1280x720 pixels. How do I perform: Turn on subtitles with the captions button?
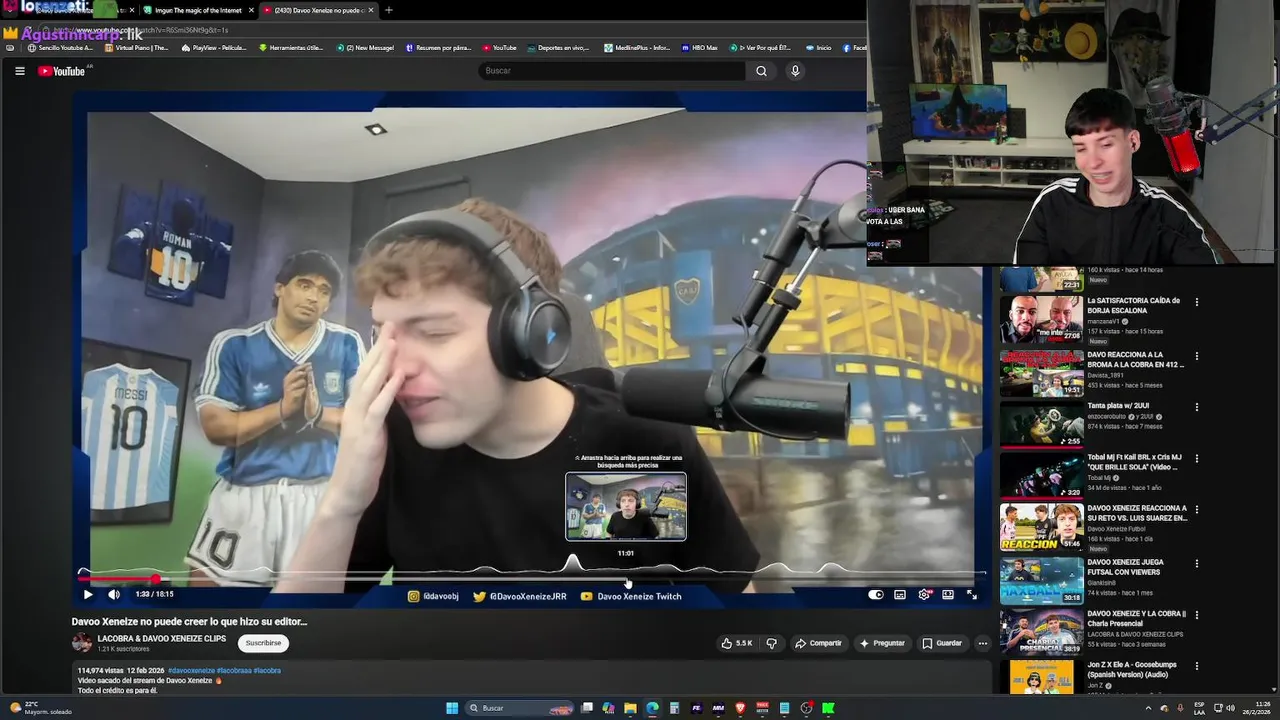[x=900, y=595]
